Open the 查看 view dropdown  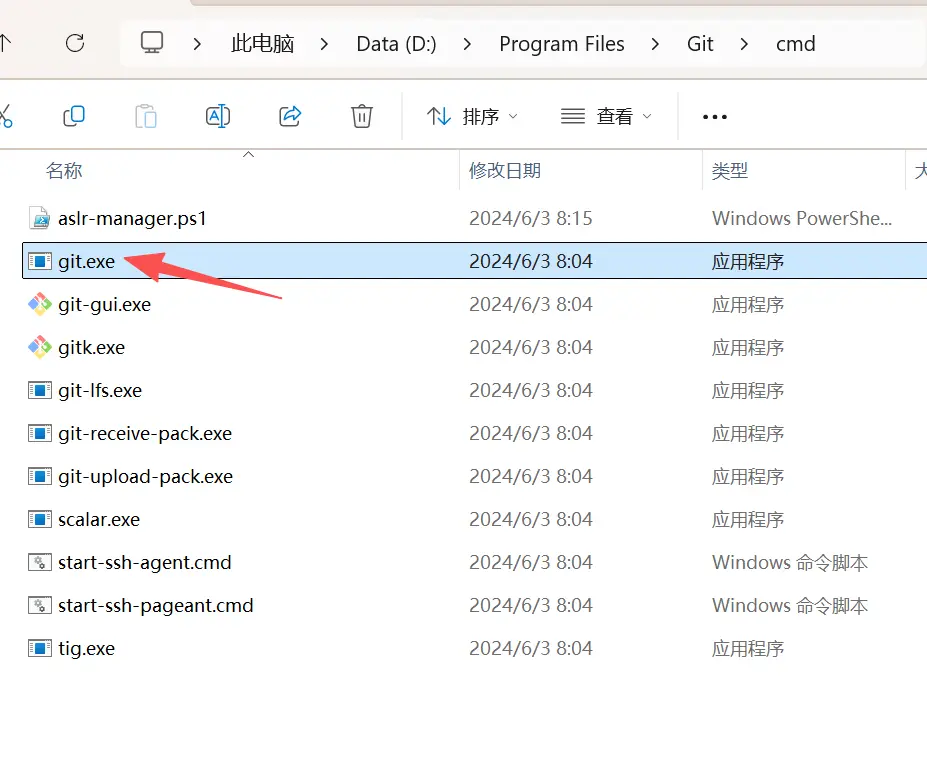[607, 116]
